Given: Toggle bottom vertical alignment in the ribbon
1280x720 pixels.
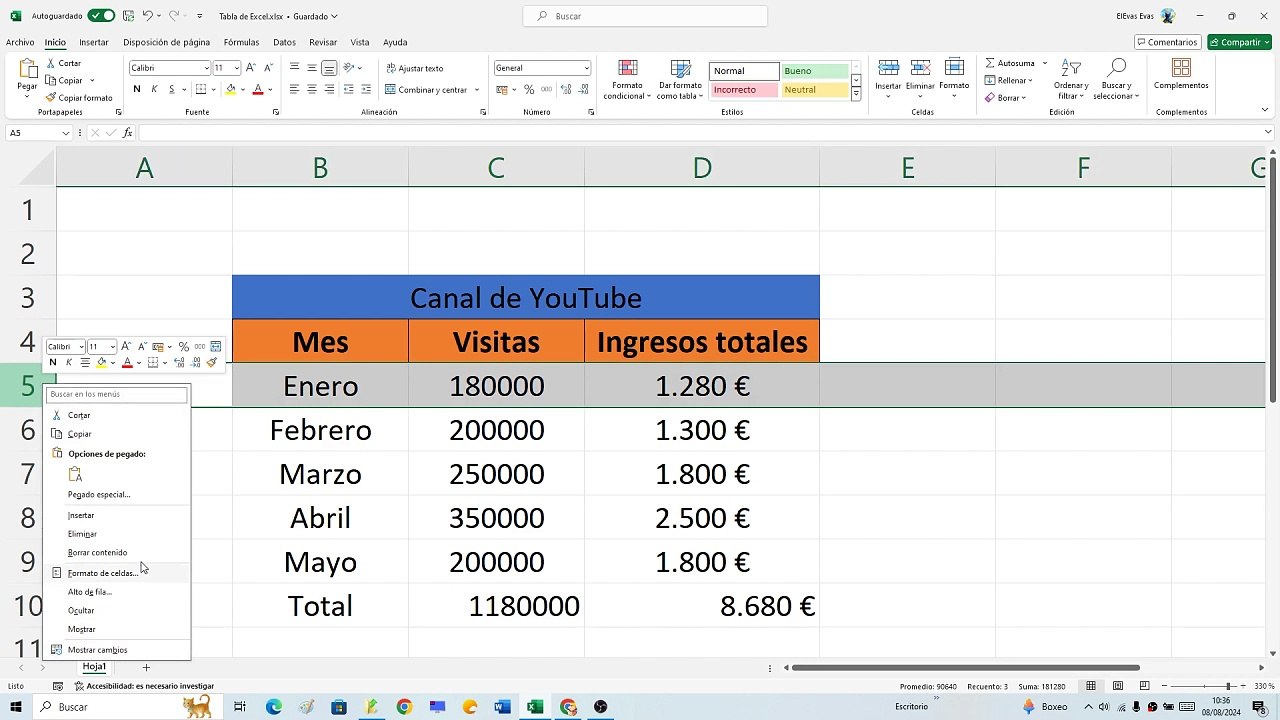Looking at the screenshot, I should (x=329, y=68).
